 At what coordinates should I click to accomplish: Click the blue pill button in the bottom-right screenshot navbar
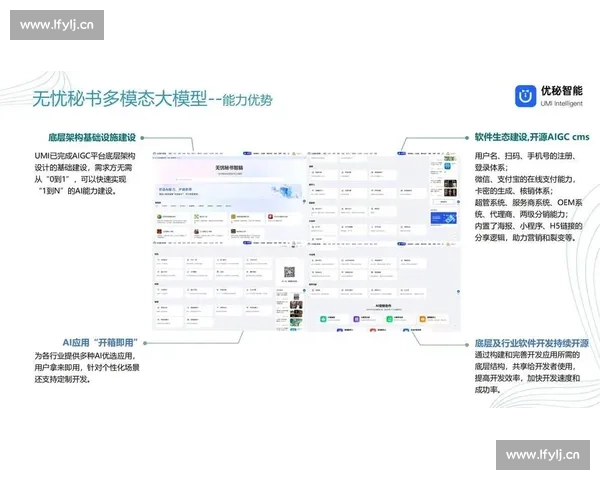tap(401, 243)
